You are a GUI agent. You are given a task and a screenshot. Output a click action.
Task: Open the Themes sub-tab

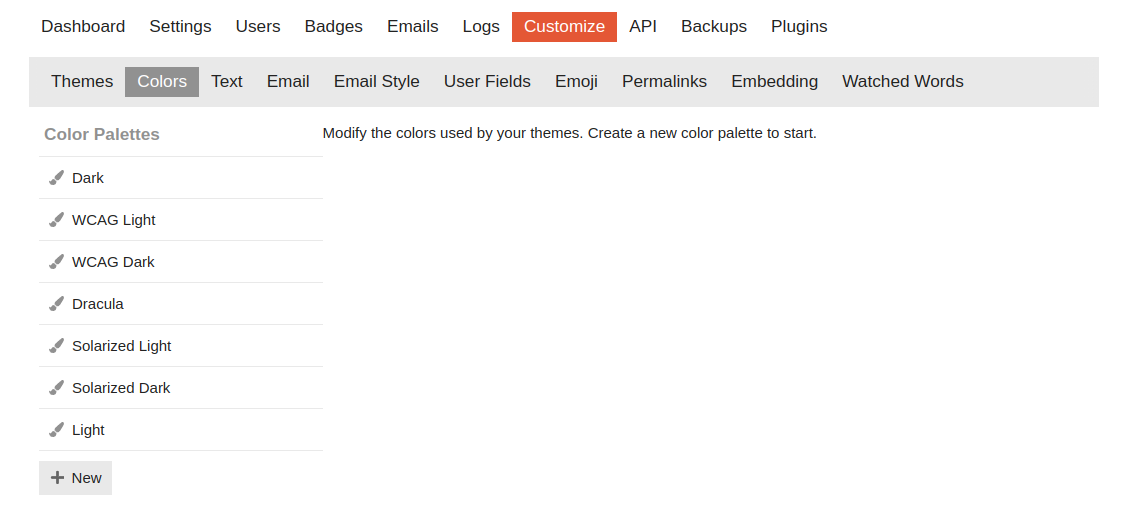pyautogui.click(x=82, y=82)
